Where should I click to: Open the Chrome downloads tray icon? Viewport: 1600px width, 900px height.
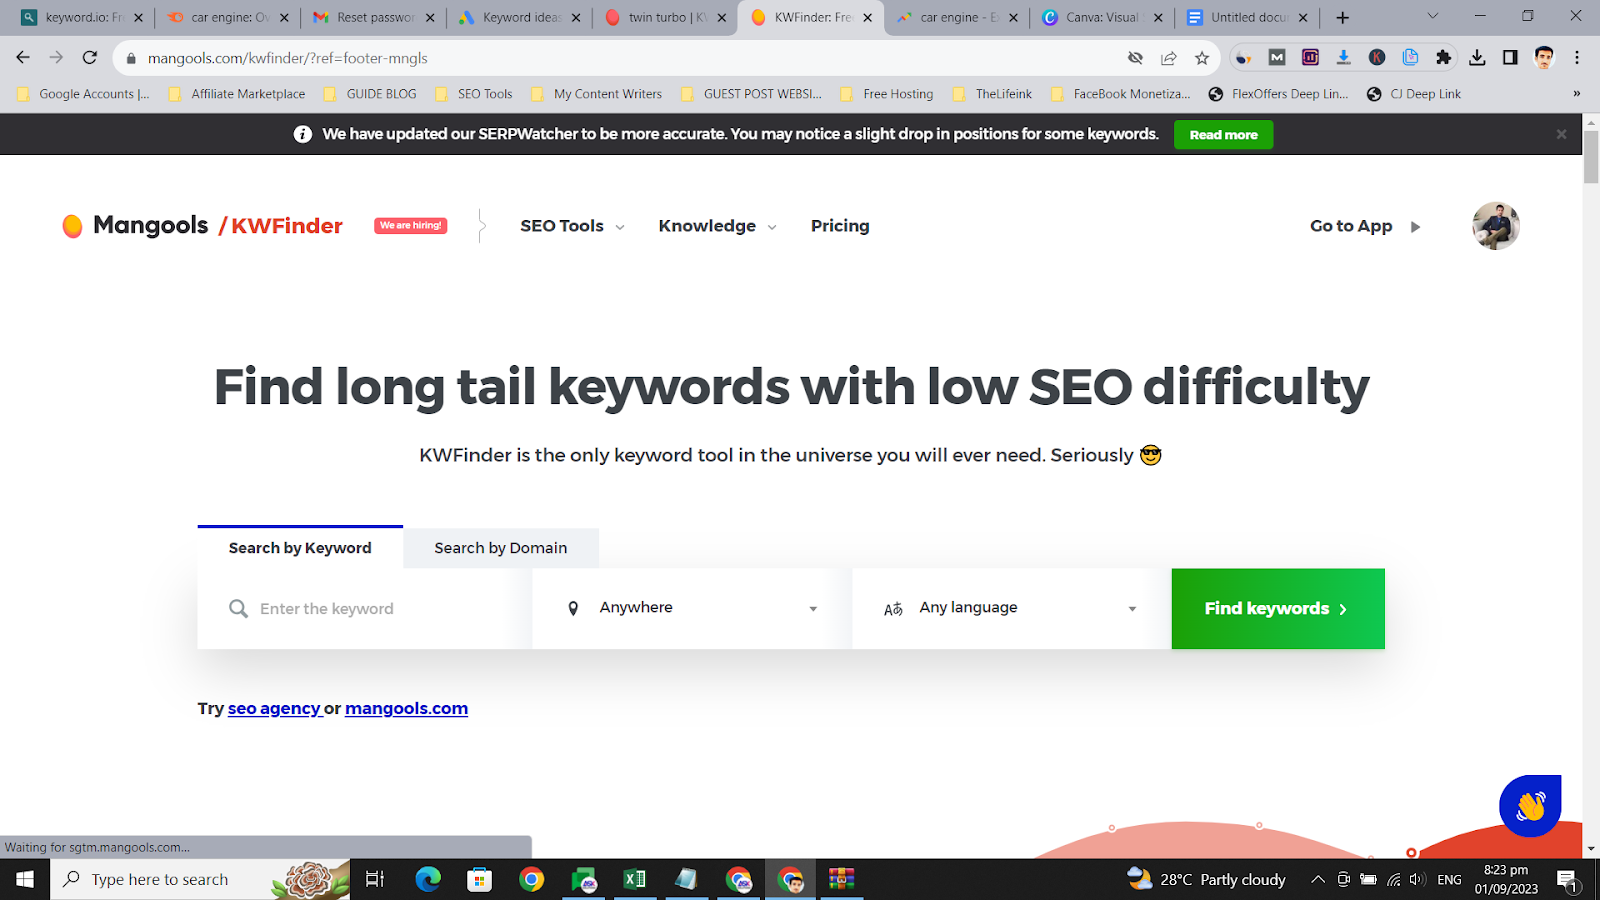pyautogui.click(x=1477, y=58)
